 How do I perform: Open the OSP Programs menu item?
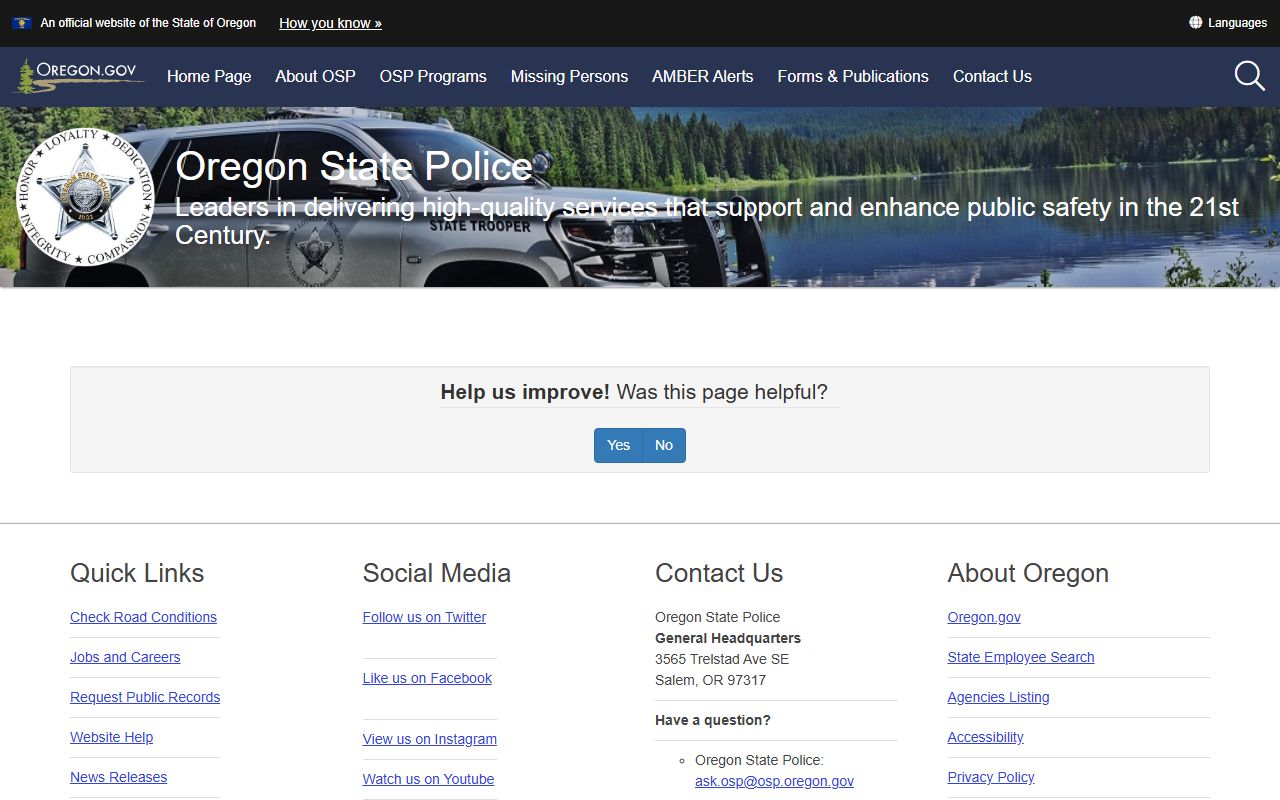(x=433, y=76)
